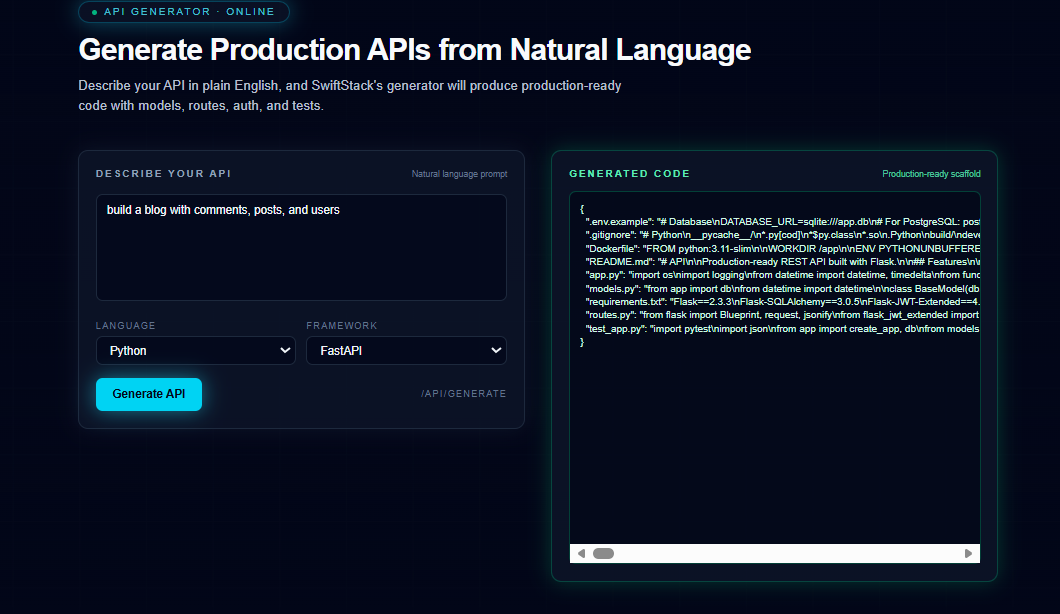Click the green status dot in the online badge
This screenshot has height=614, width=1060.
(95, 12)
